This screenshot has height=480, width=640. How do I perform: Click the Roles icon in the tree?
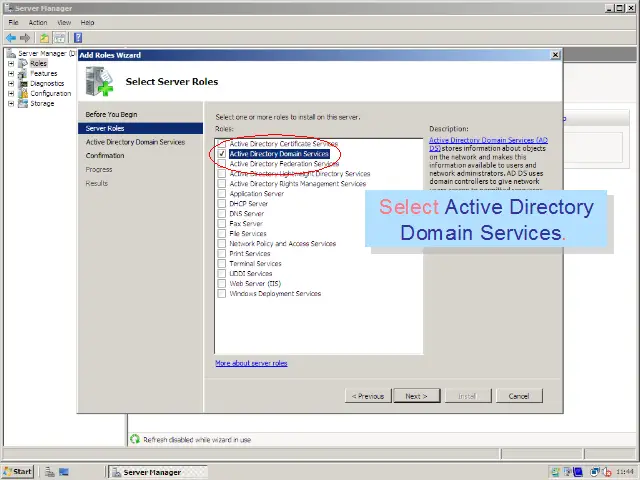click(23, 63)
